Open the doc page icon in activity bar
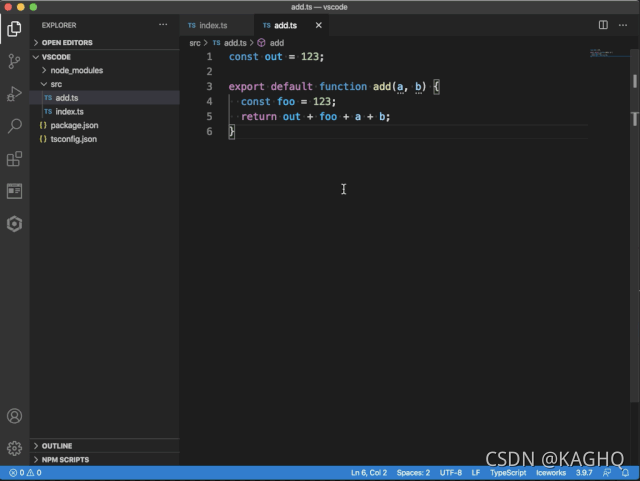 tap(14, 191)
